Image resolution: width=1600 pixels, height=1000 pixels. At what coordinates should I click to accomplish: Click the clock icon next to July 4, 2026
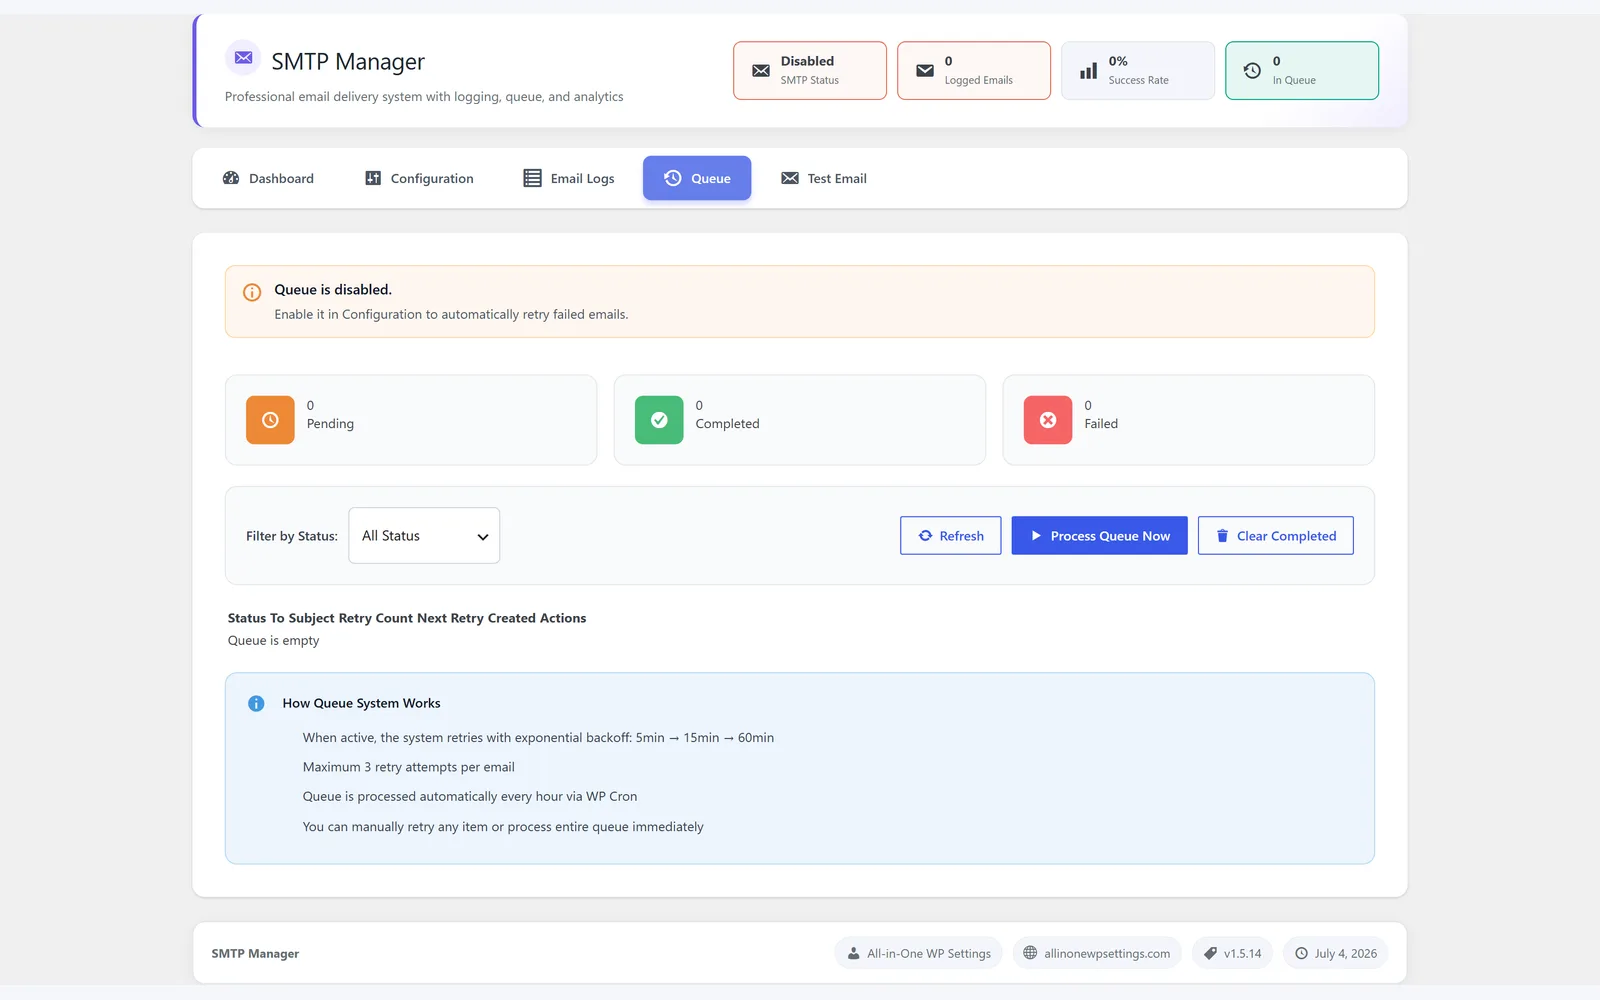[x=1301, y=954]
